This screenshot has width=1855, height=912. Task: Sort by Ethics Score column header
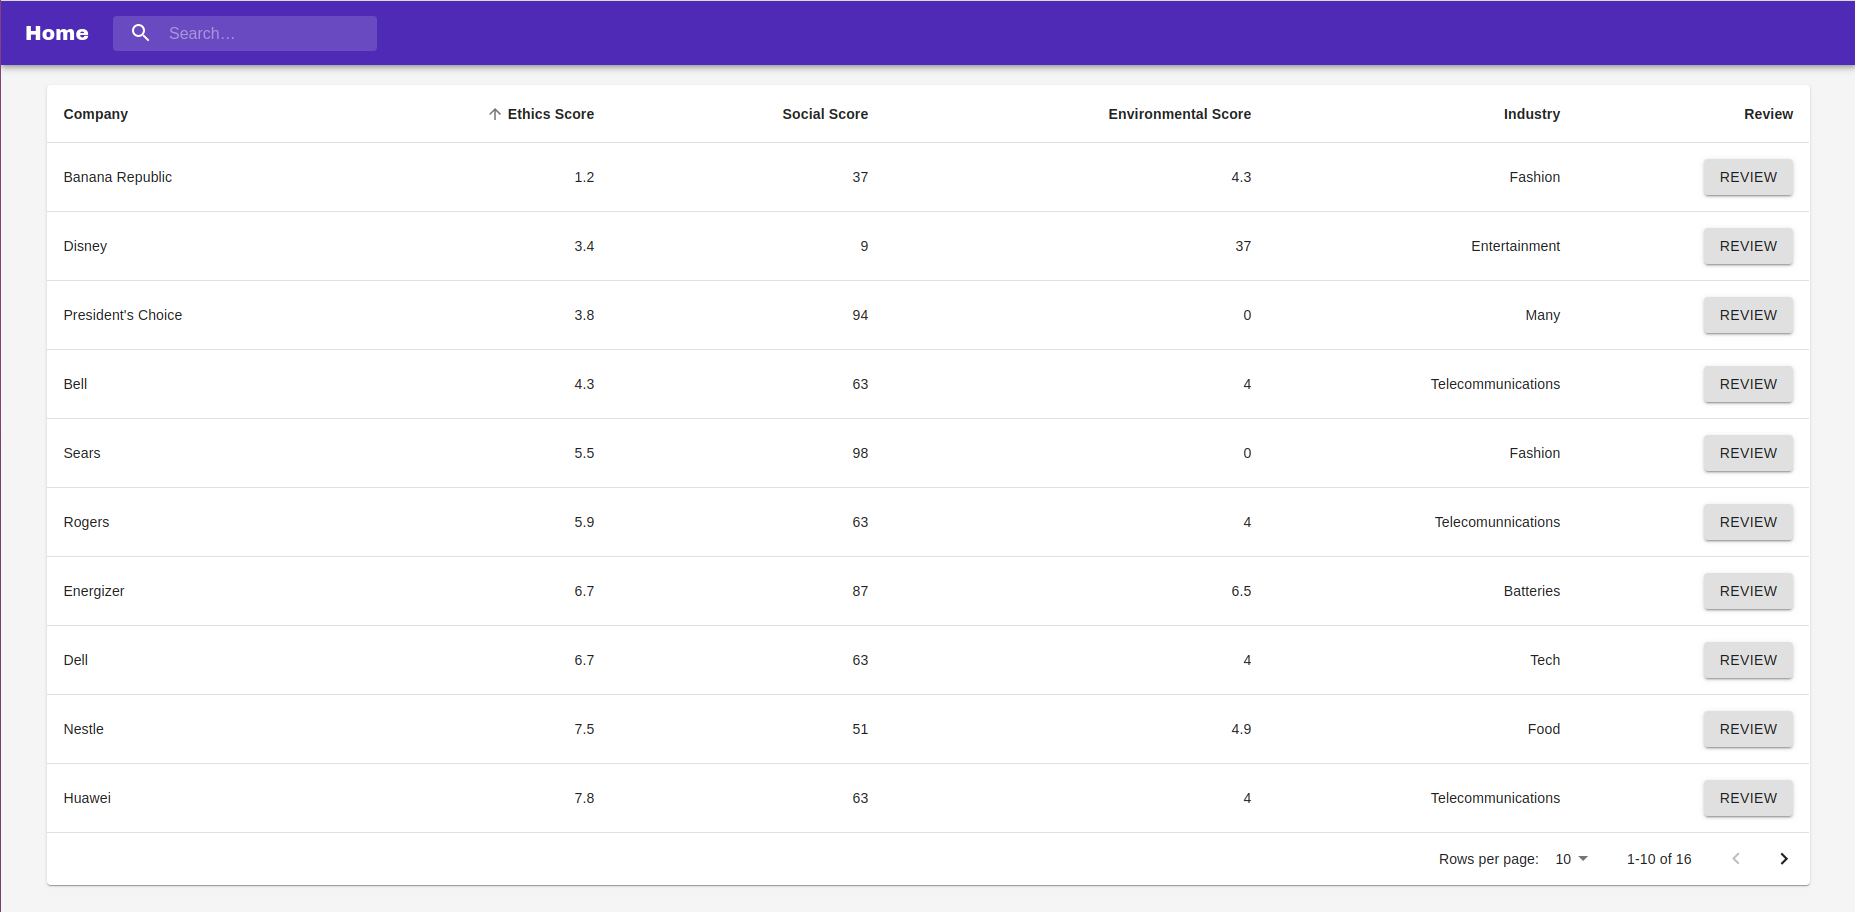[550, 114]
